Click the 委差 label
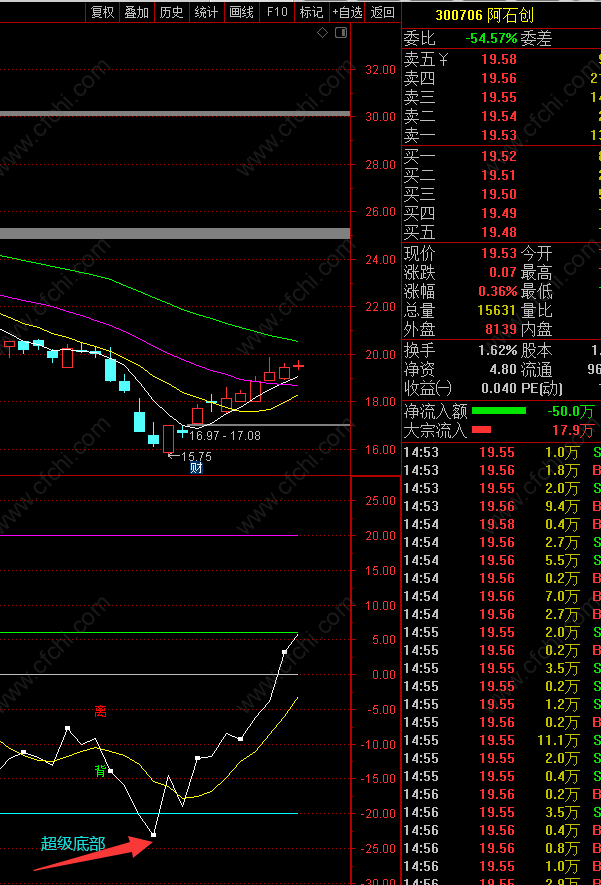 click(536, 38)
